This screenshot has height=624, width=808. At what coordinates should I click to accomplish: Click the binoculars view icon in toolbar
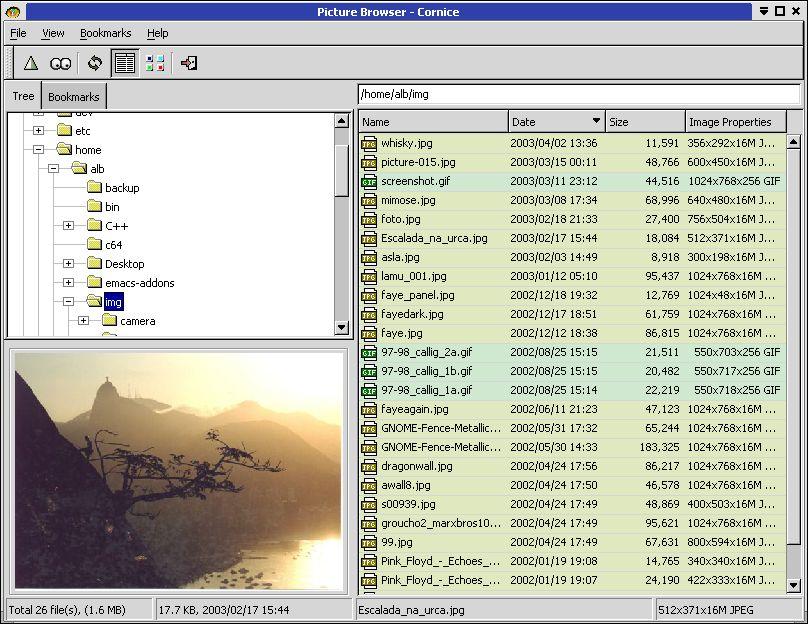click(60, 63)
